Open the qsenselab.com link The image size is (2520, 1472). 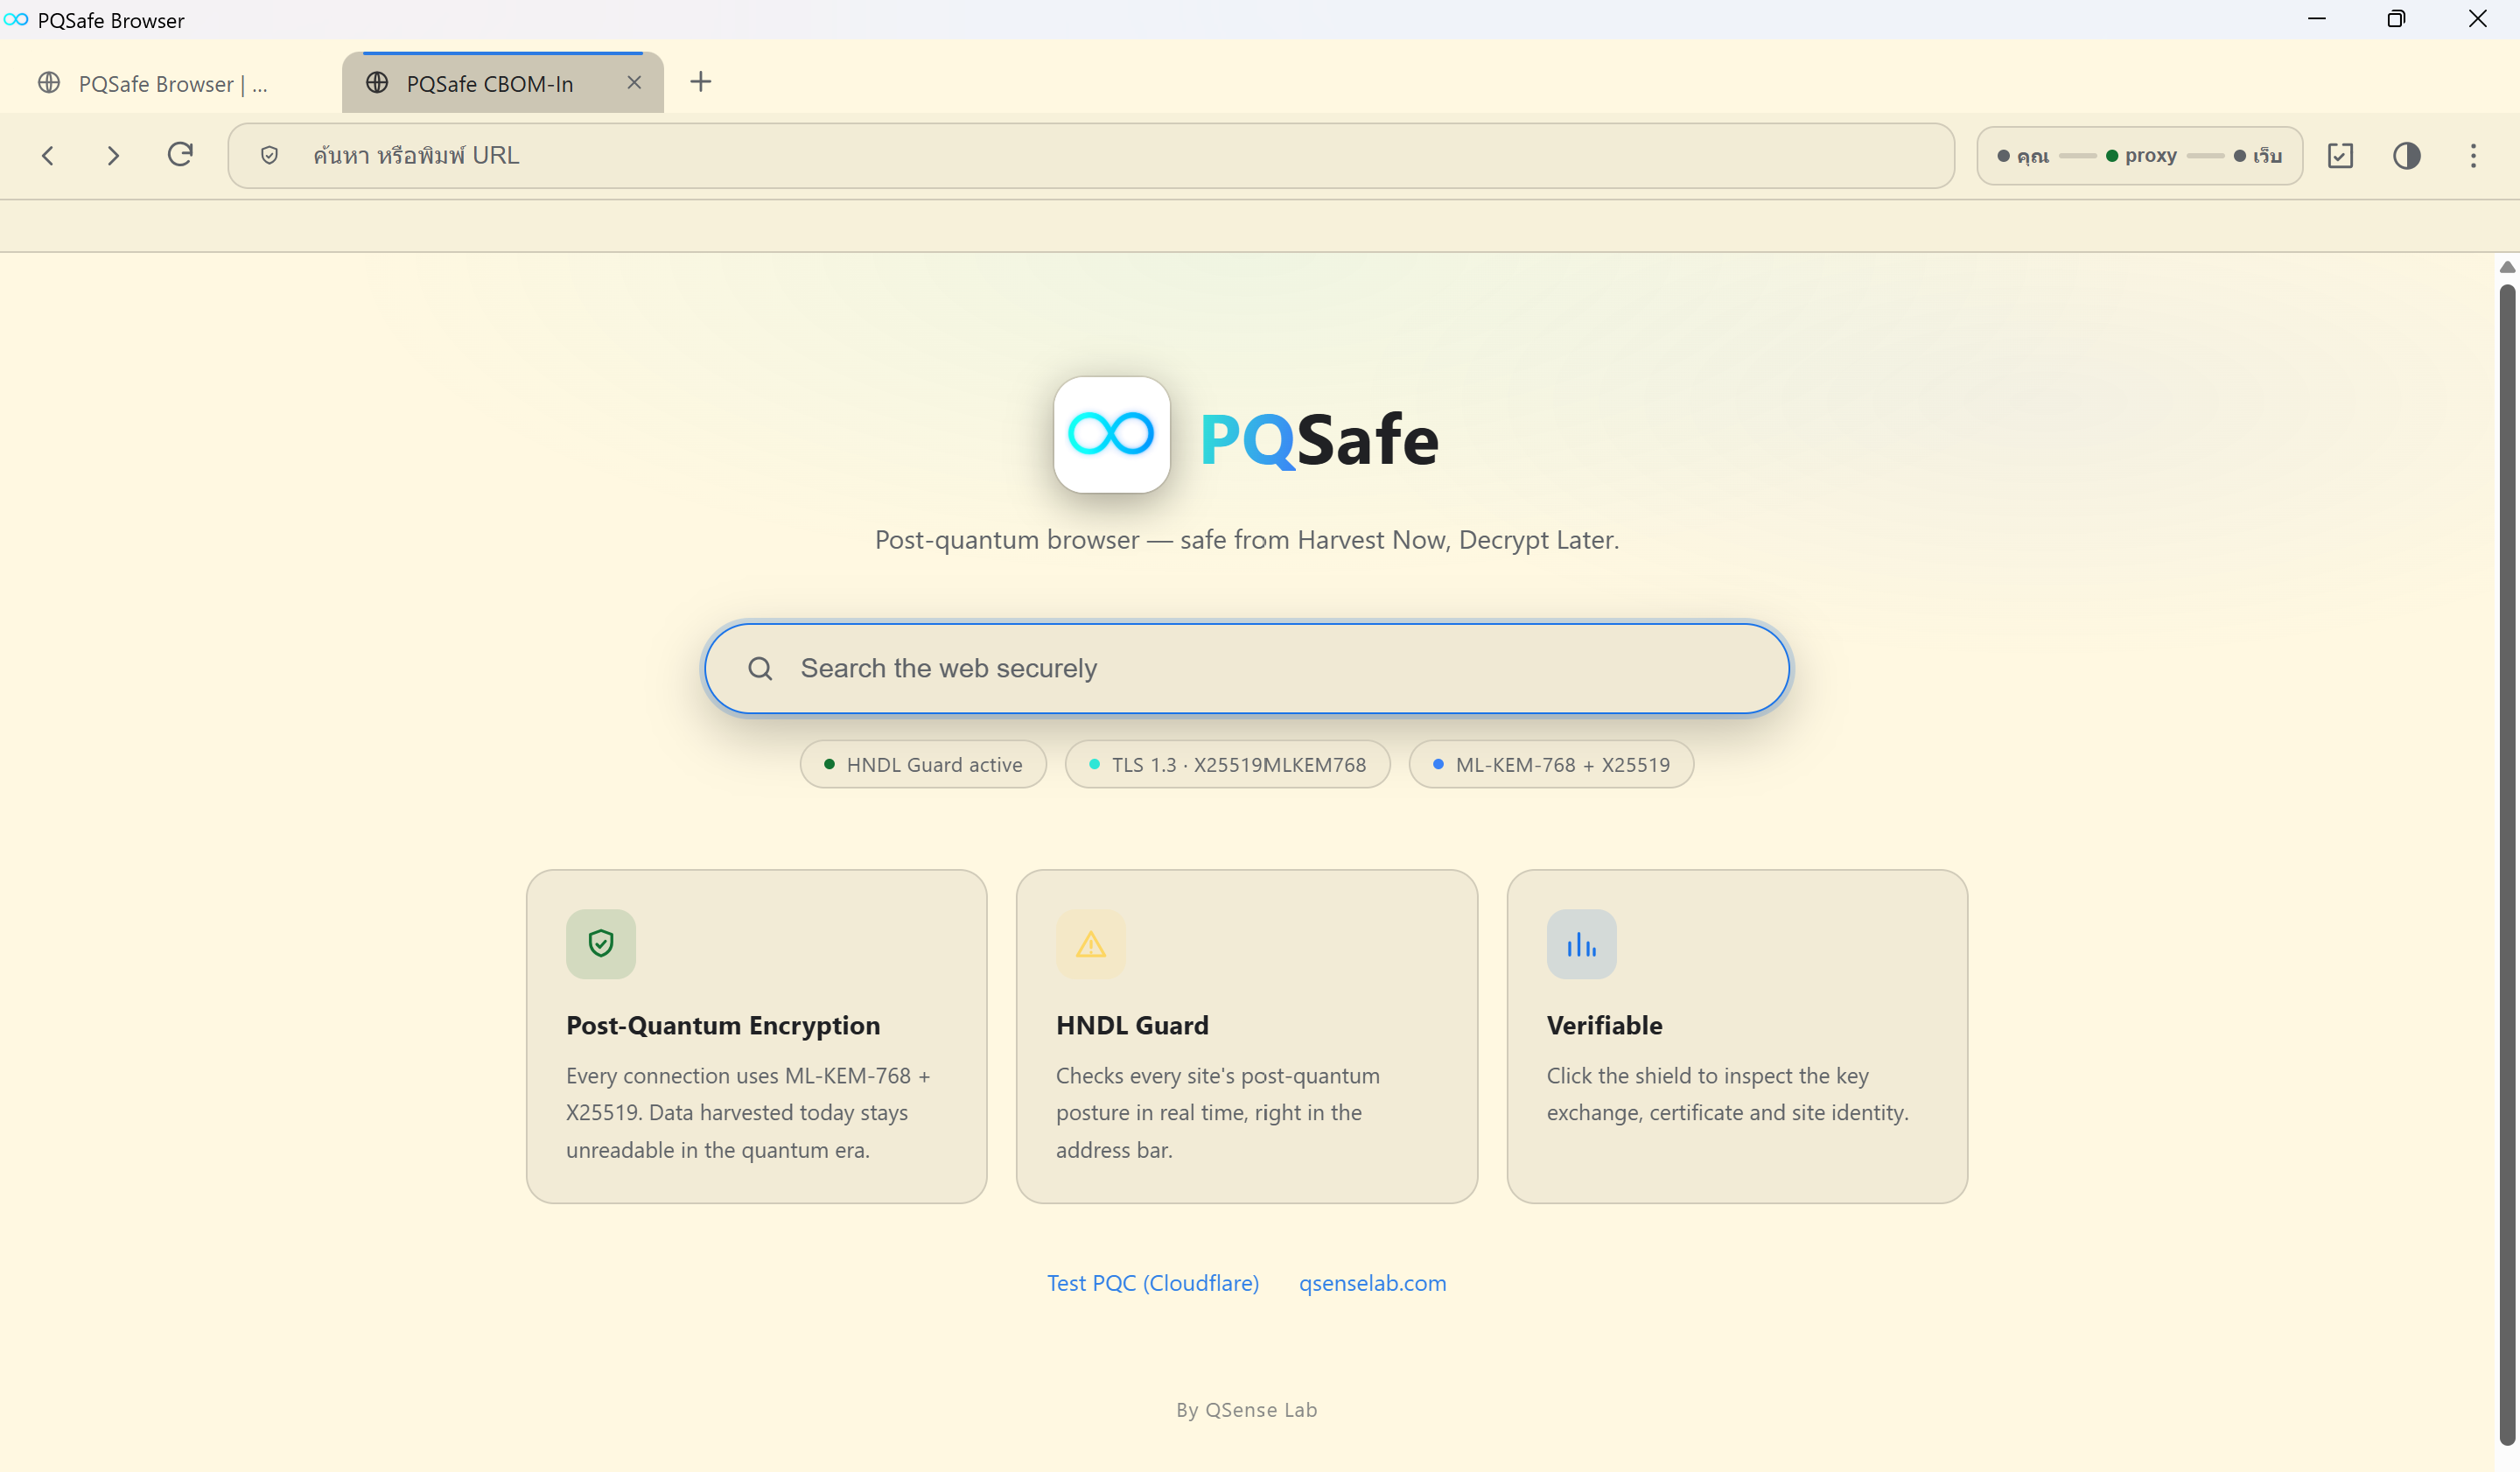coord(1372,1283)
